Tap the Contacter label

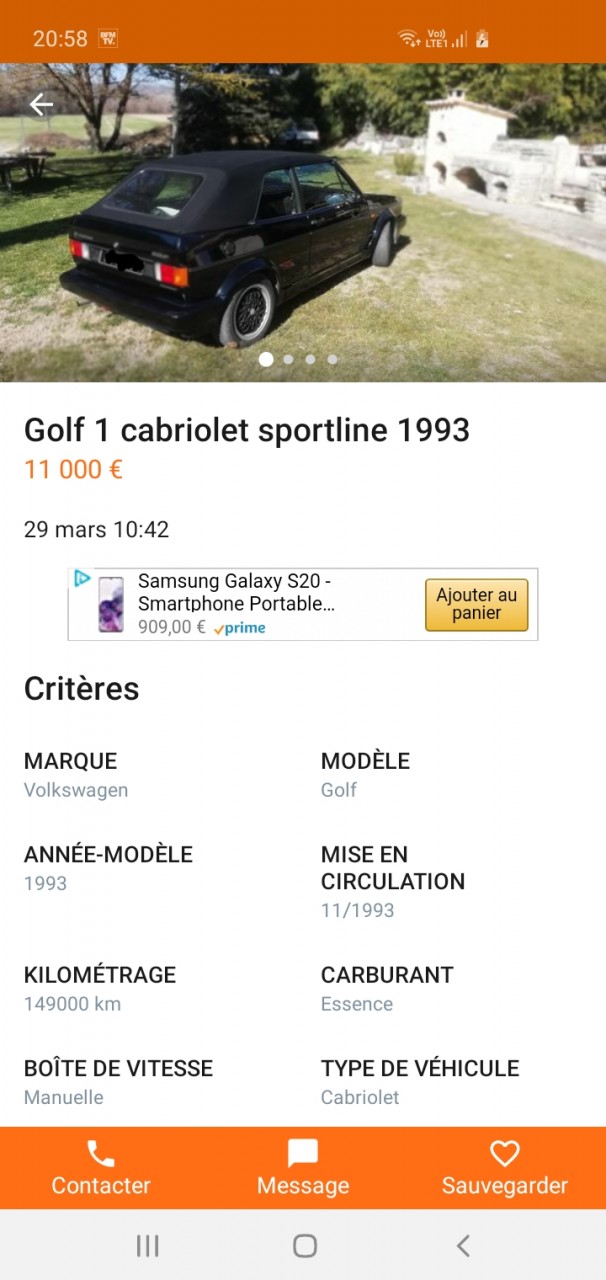point(101,1186)
